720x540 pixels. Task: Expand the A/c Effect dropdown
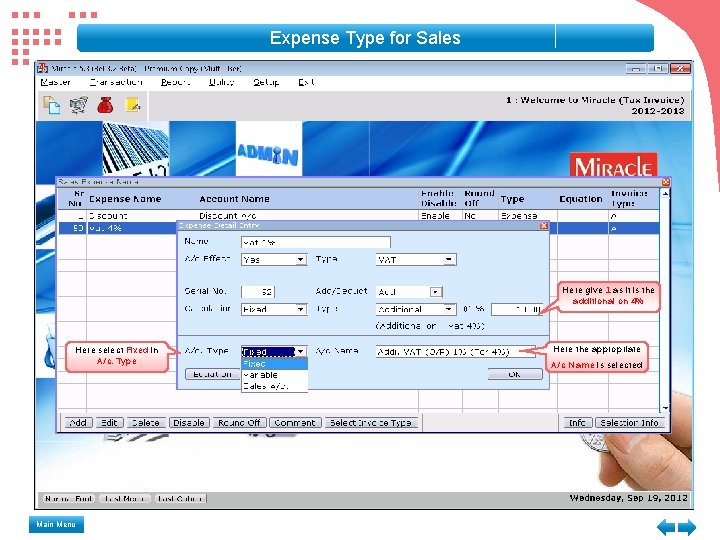[x=300, y=260]
